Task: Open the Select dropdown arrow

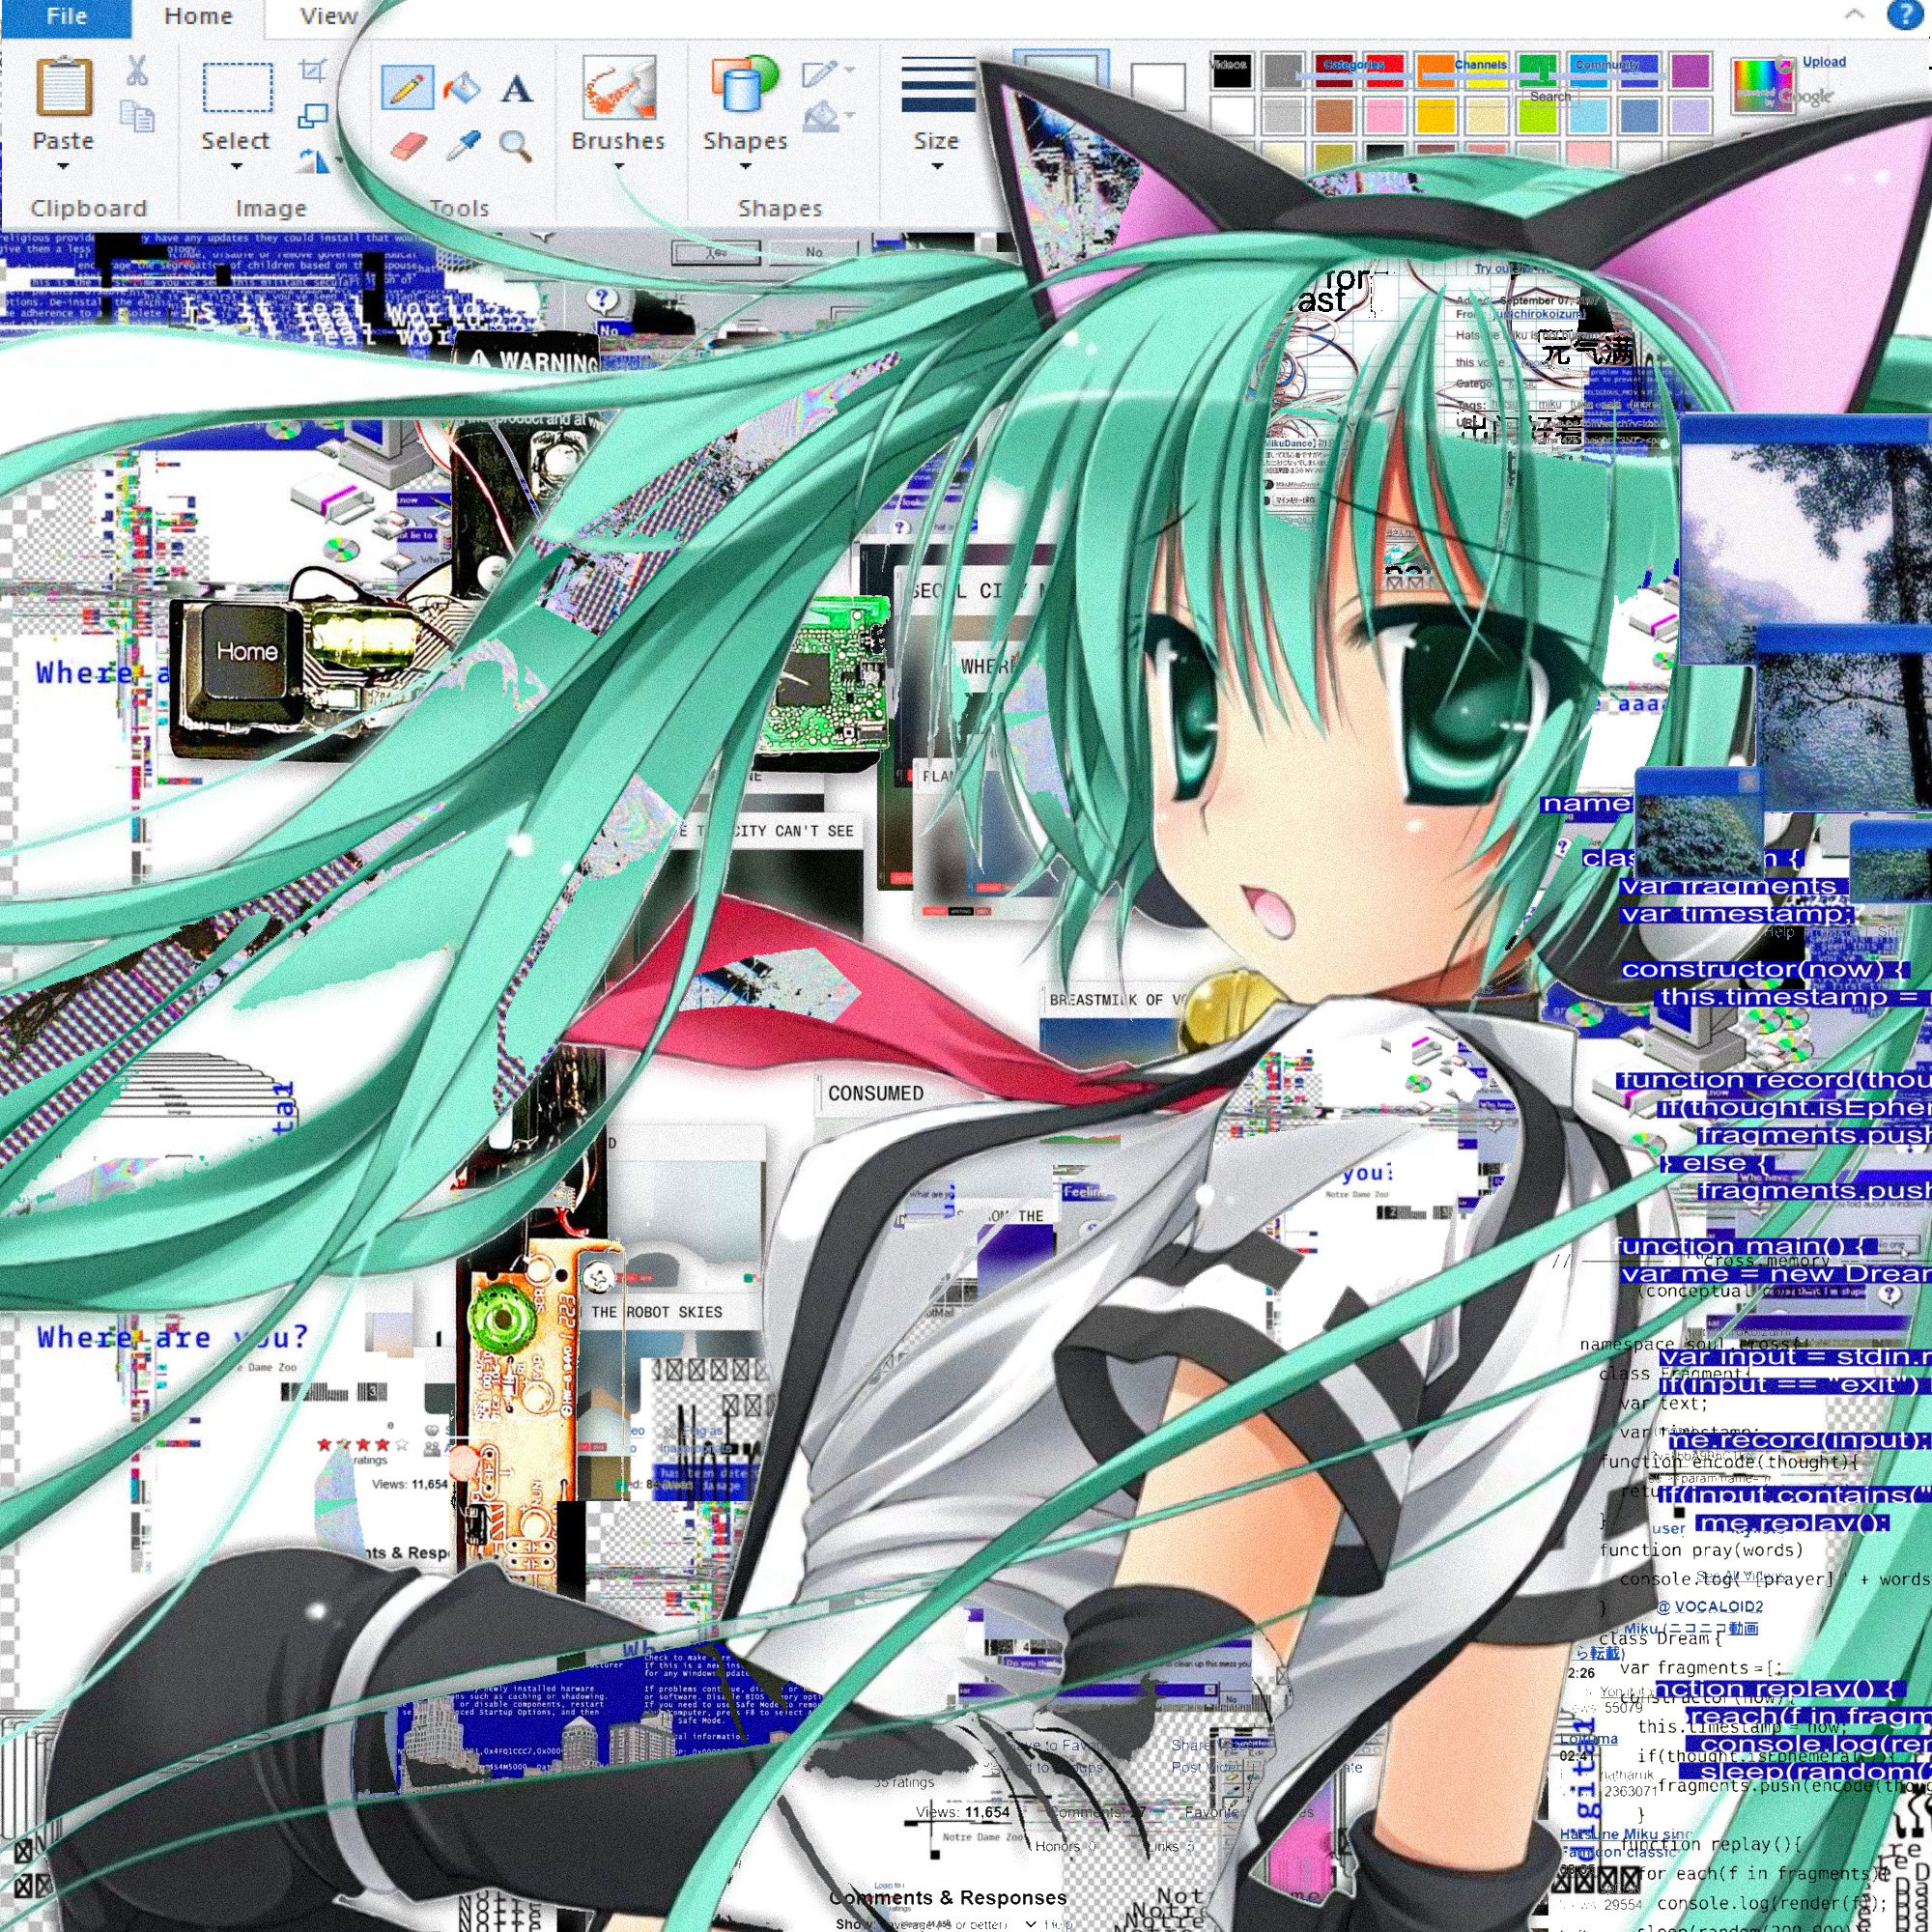Action: tap(236, 166)
